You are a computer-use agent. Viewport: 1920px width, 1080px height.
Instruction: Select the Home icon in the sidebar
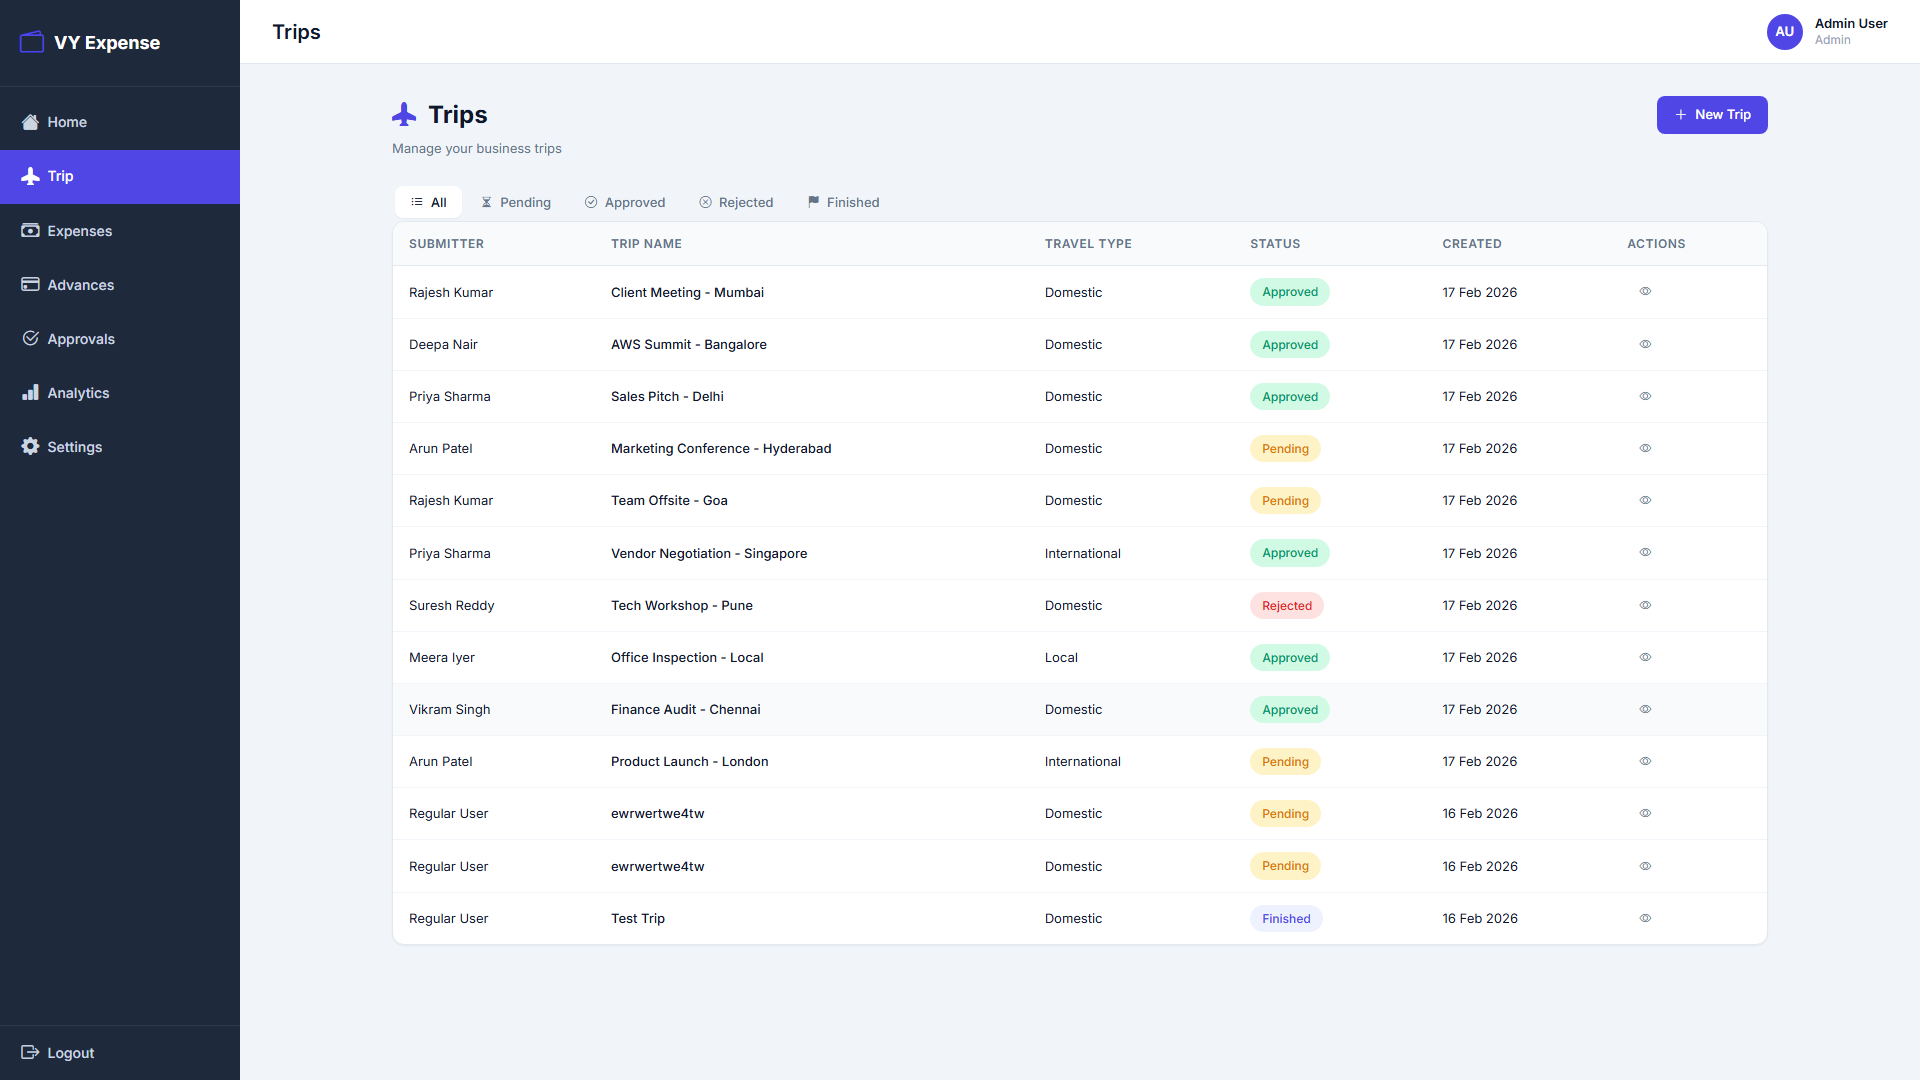(x=30, y=121)
